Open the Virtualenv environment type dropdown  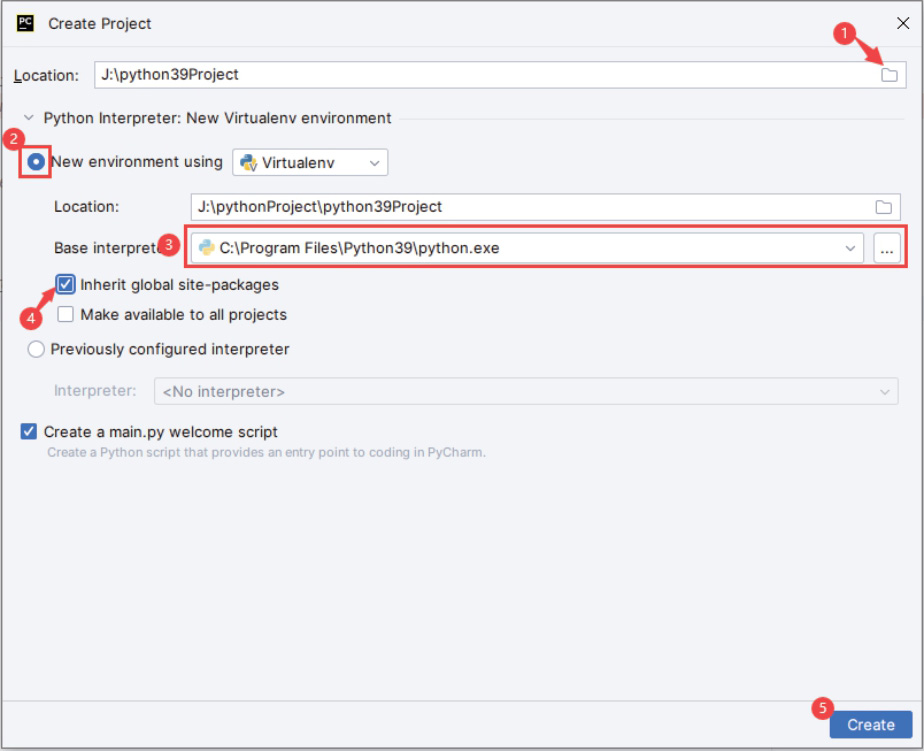[310, 163]
